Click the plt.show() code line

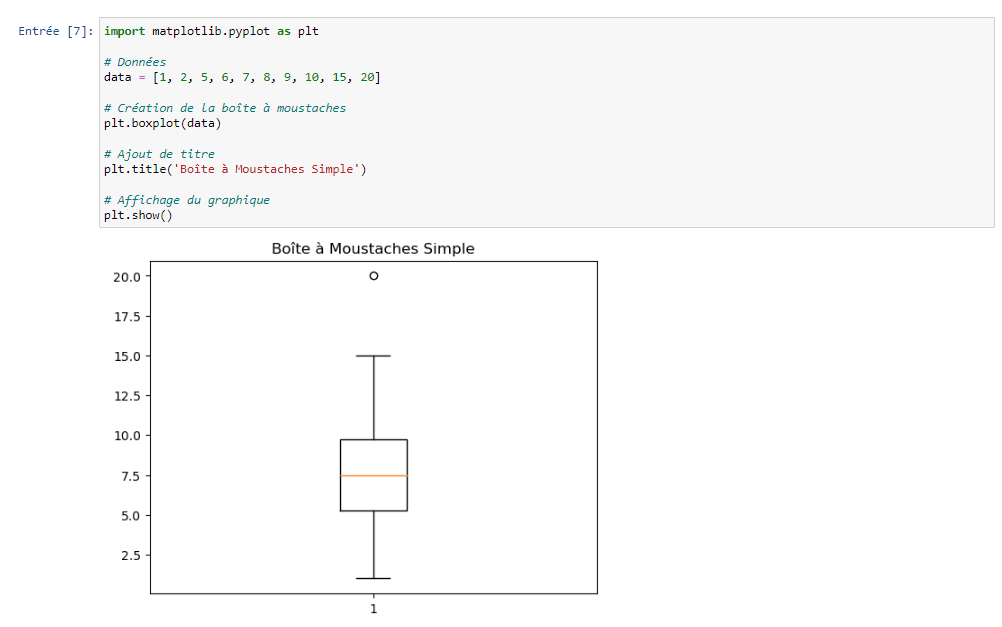pyautogui.click(x=138, y=215)
